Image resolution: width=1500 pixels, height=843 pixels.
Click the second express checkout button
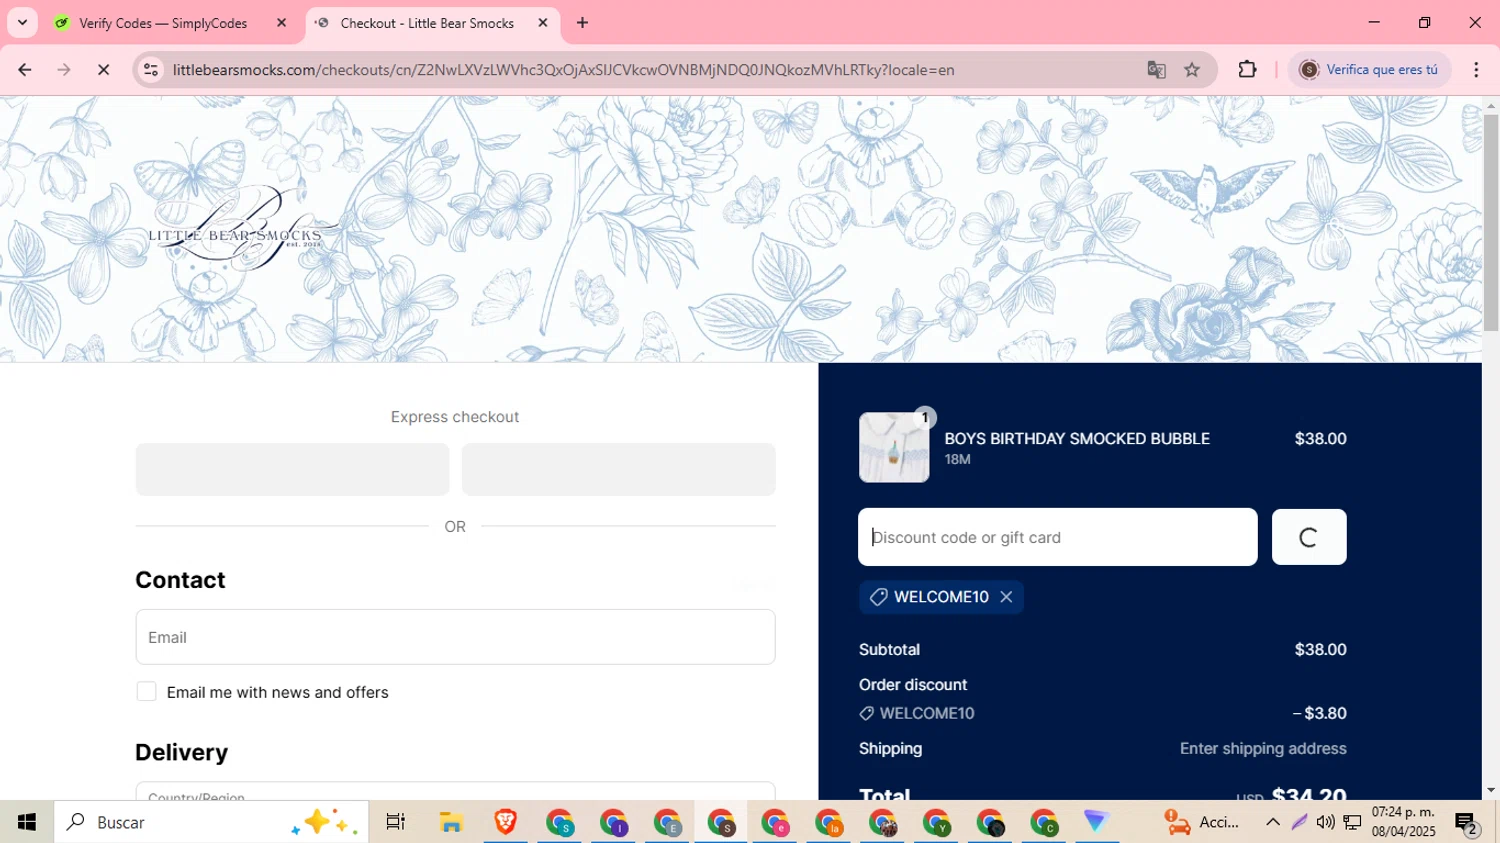pos(618,469)
